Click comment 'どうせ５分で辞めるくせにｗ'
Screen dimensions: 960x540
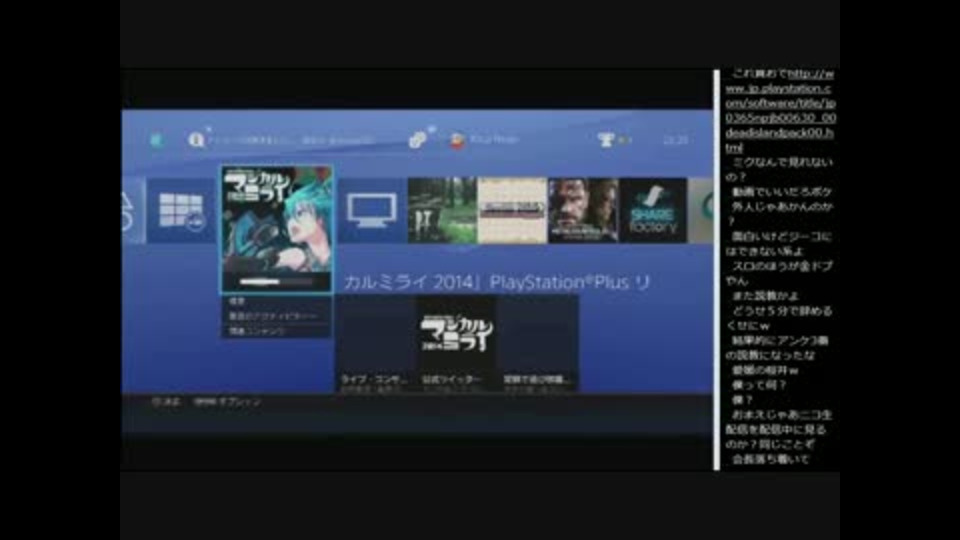point(779,318)
